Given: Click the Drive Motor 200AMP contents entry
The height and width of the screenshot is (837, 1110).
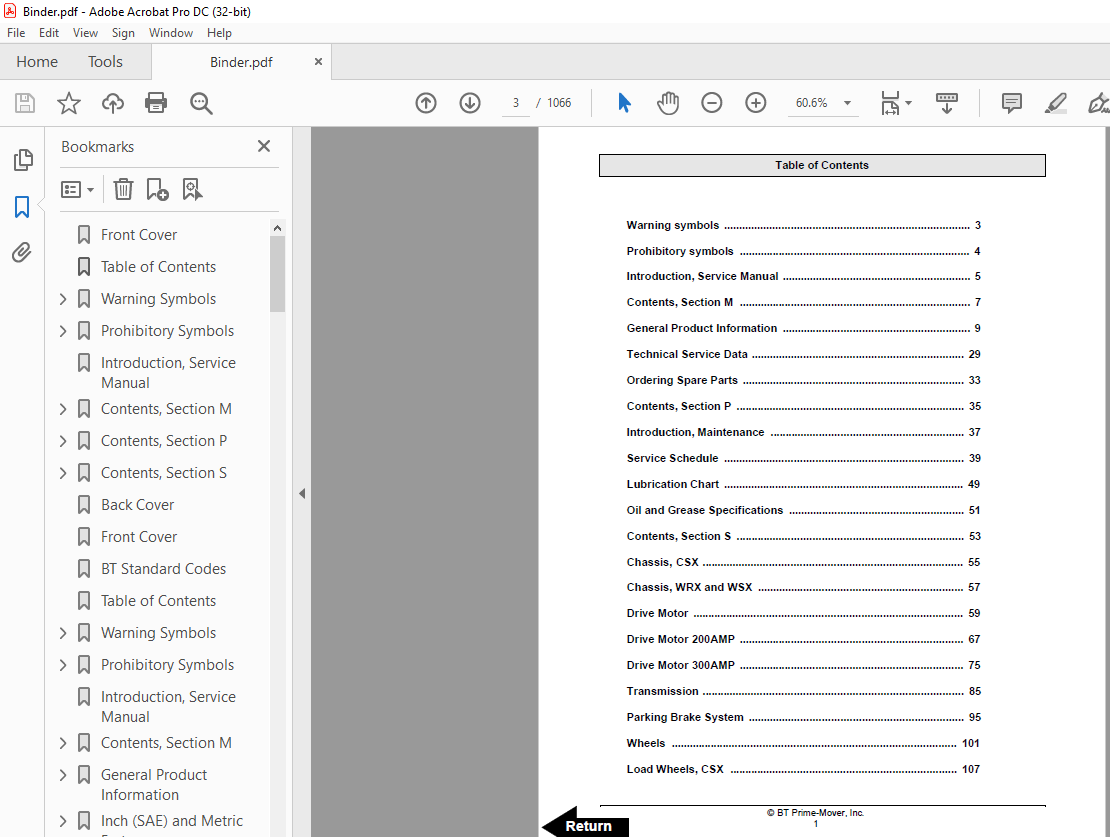Looking at the screenshot, I should [x=803, y=639].
